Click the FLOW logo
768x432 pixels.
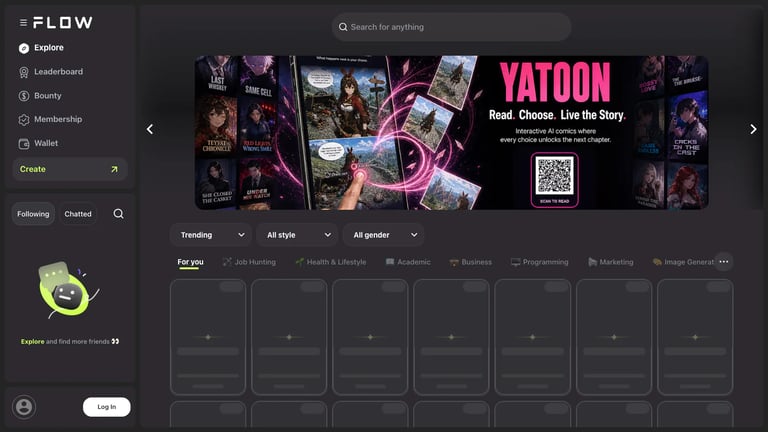[x=63, y=23]
